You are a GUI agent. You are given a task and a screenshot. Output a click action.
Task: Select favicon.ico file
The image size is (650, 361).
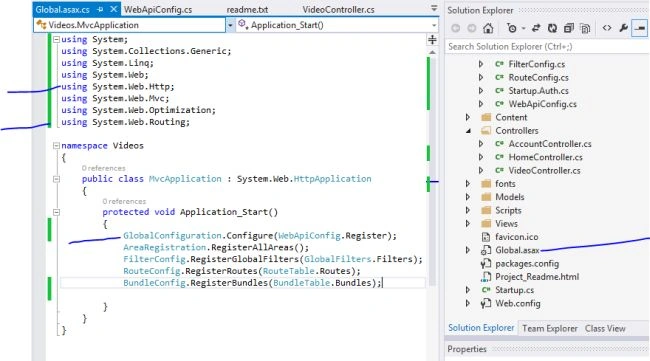pyautogui.click(x=517, y=237)
